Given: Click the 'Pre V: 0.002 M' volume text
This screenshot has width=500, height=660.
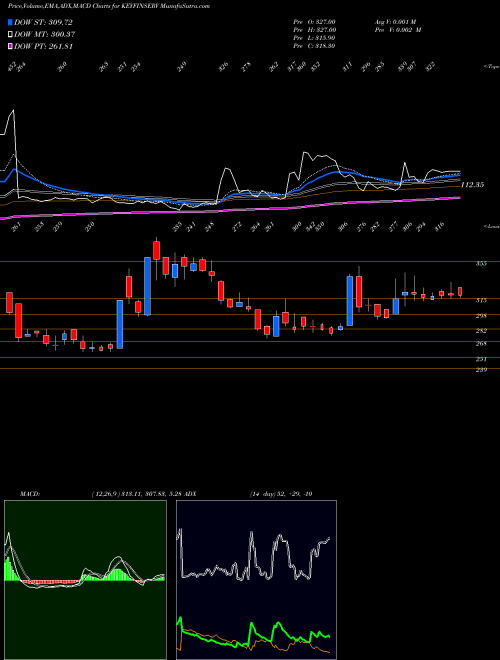Looking at the screenshot, I should point(398,30).
